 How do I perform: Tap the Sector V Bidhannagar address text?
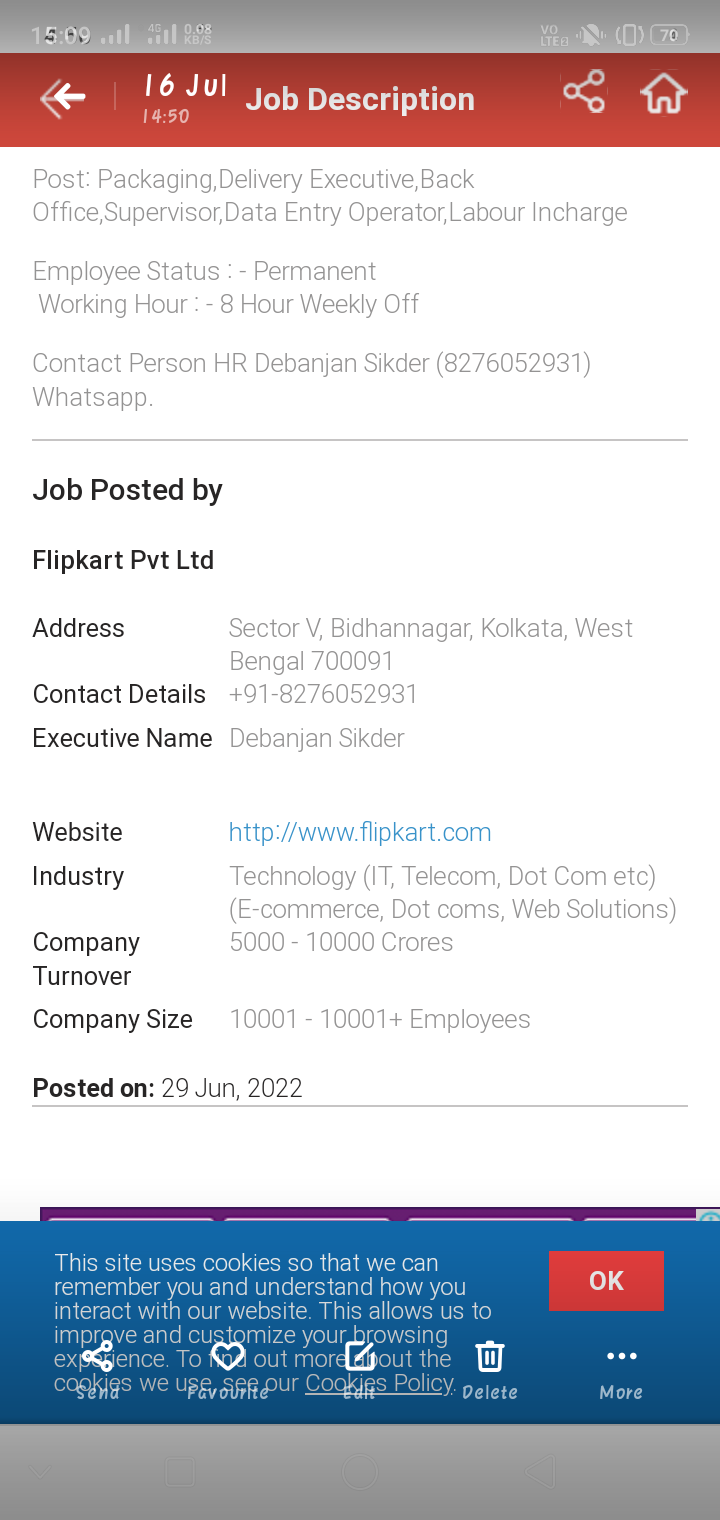(430, 644)
